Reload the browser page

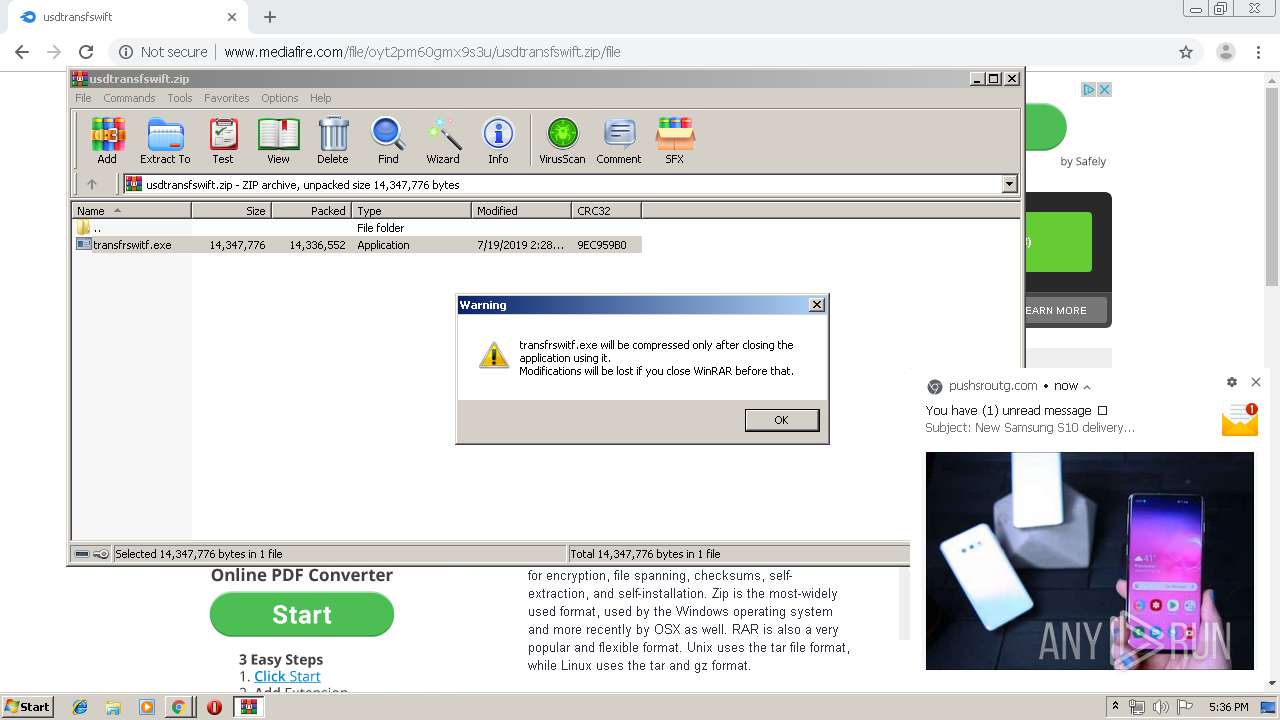(86, 52)
